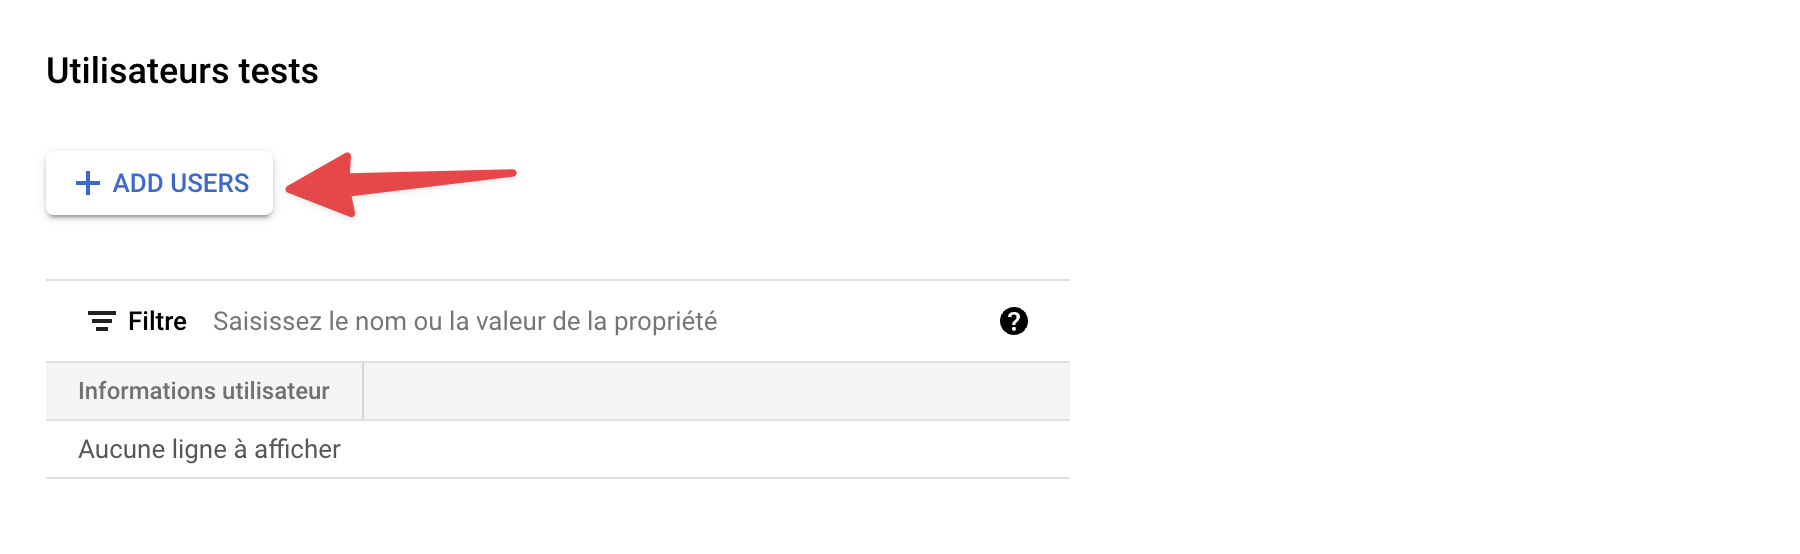Click the word USERS on the button
Viewport: 1800px width, 554px height.
pyautogui.click(x=209, y=183)
